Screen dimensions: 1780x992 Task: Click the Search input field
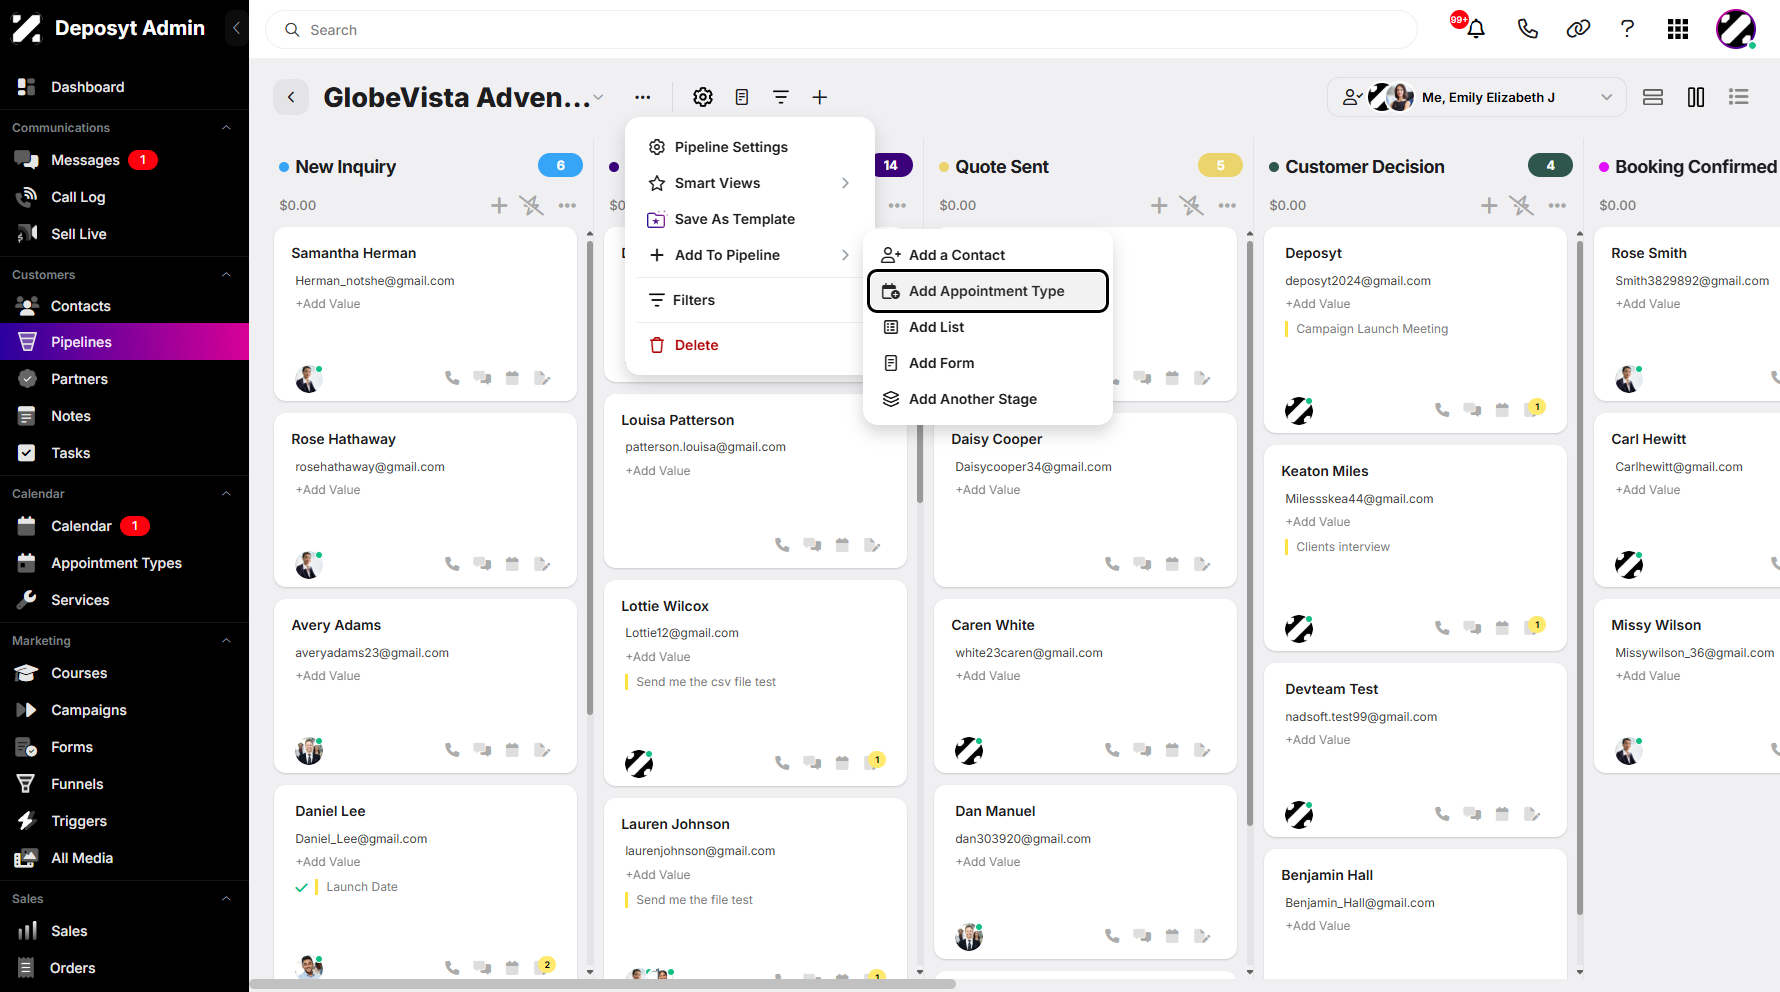coord(841,30)
